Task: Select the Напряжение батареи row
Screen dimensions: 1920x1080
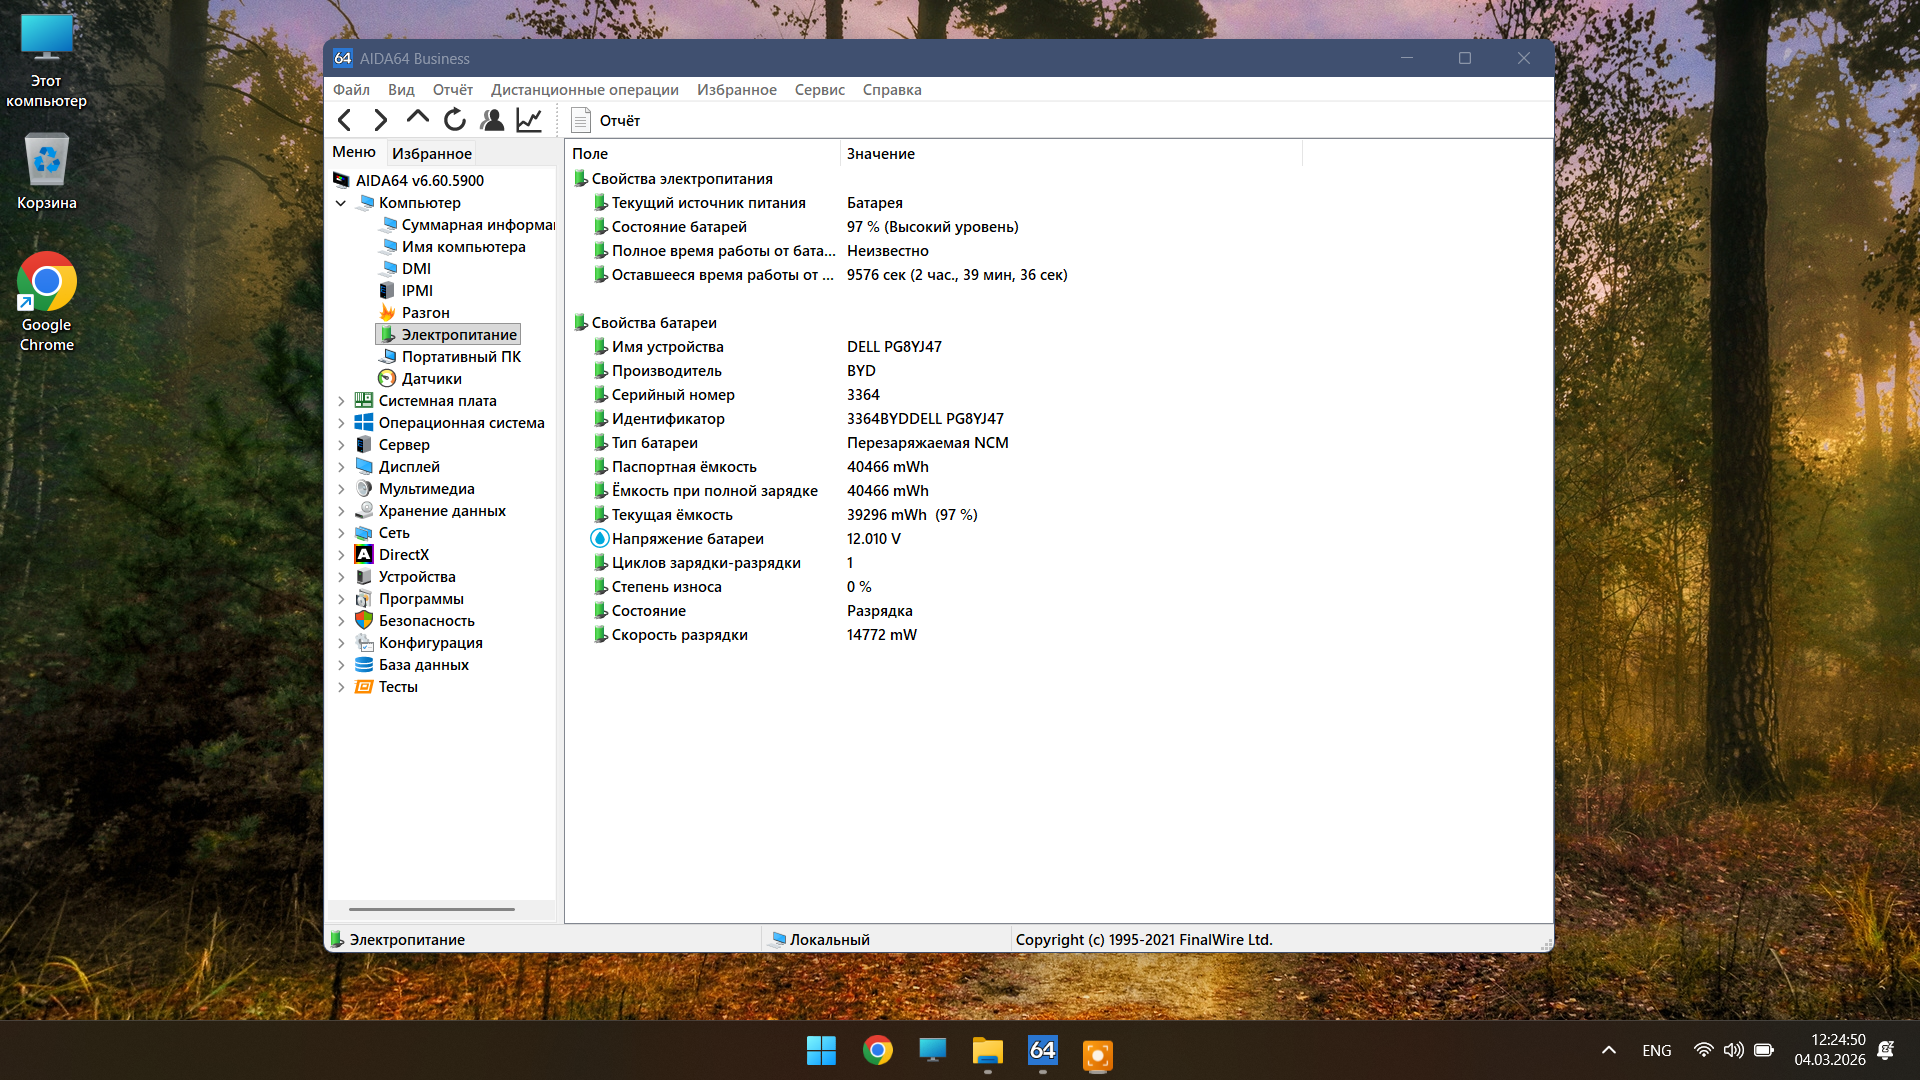Action: [687, 539]
